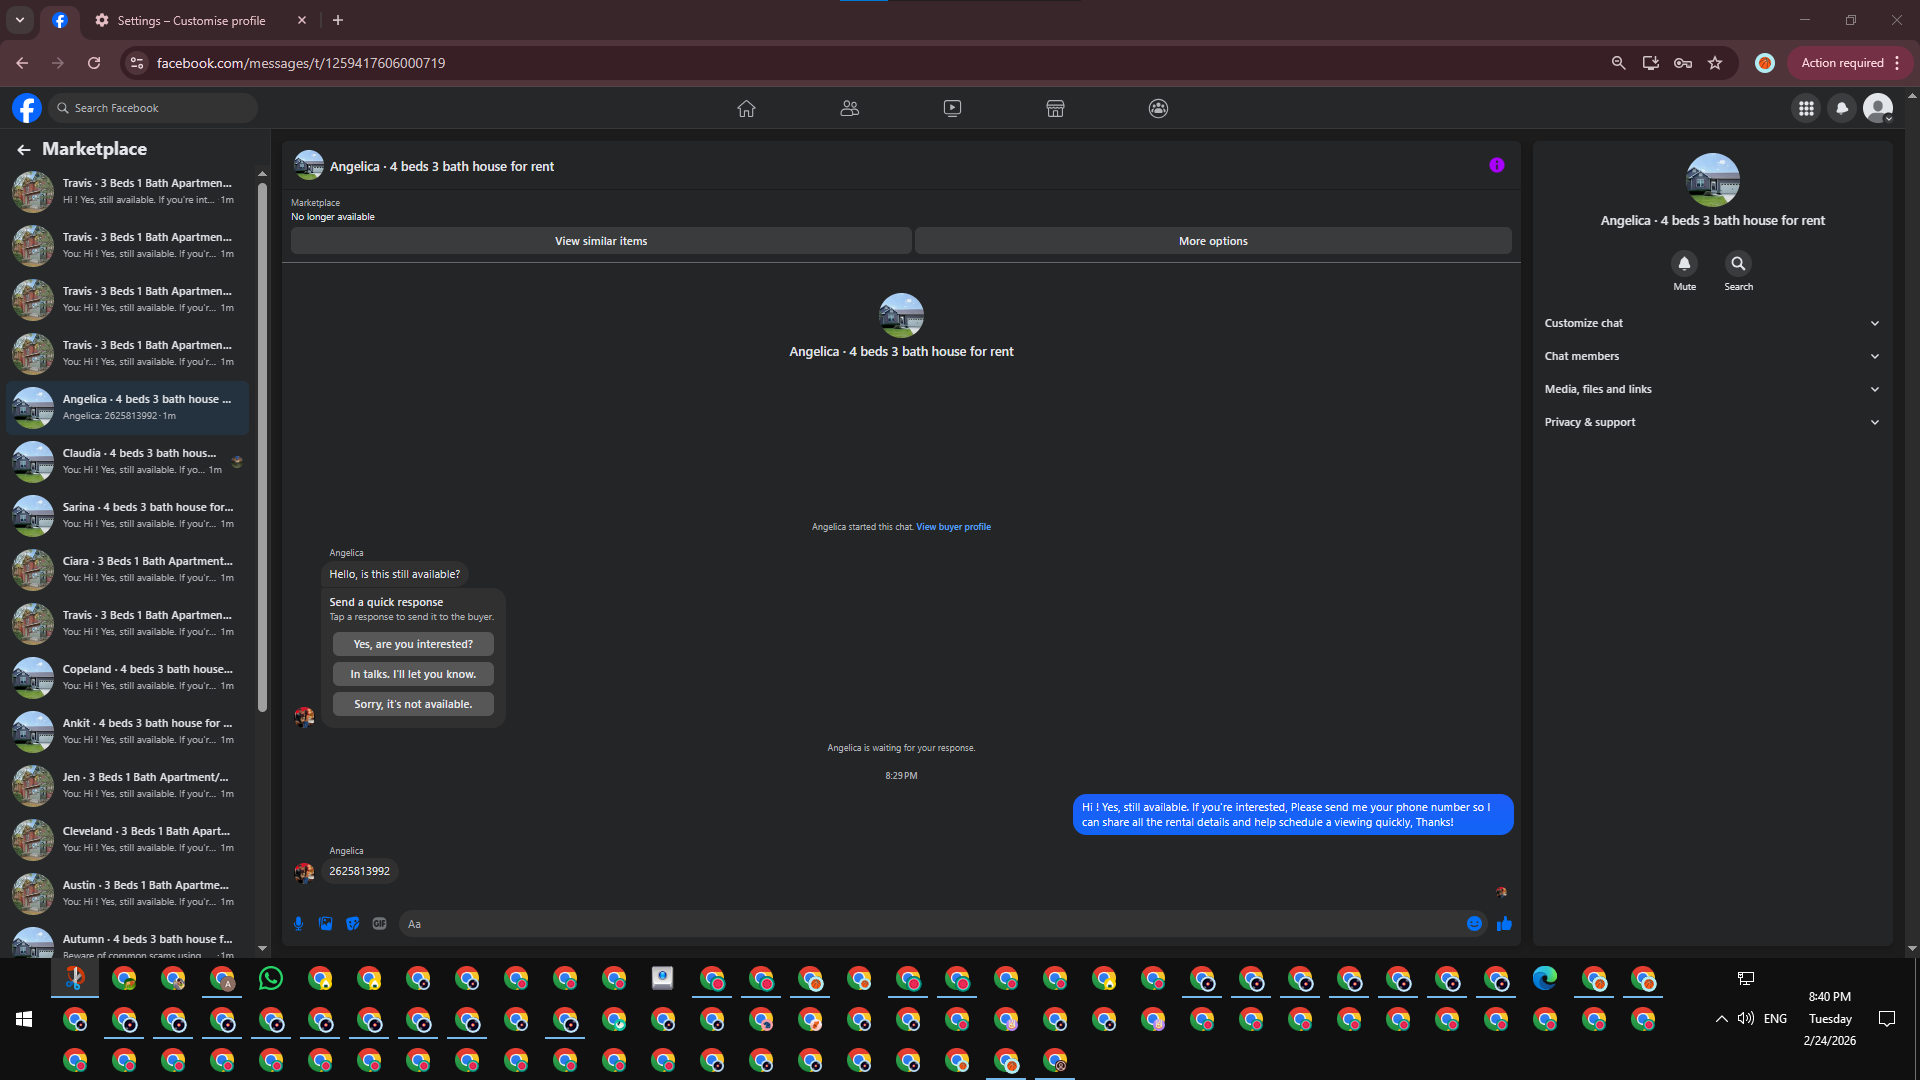1920x1080 pixels.
Task: Click the purple conversation info icon
Action: pos(1496,166)
